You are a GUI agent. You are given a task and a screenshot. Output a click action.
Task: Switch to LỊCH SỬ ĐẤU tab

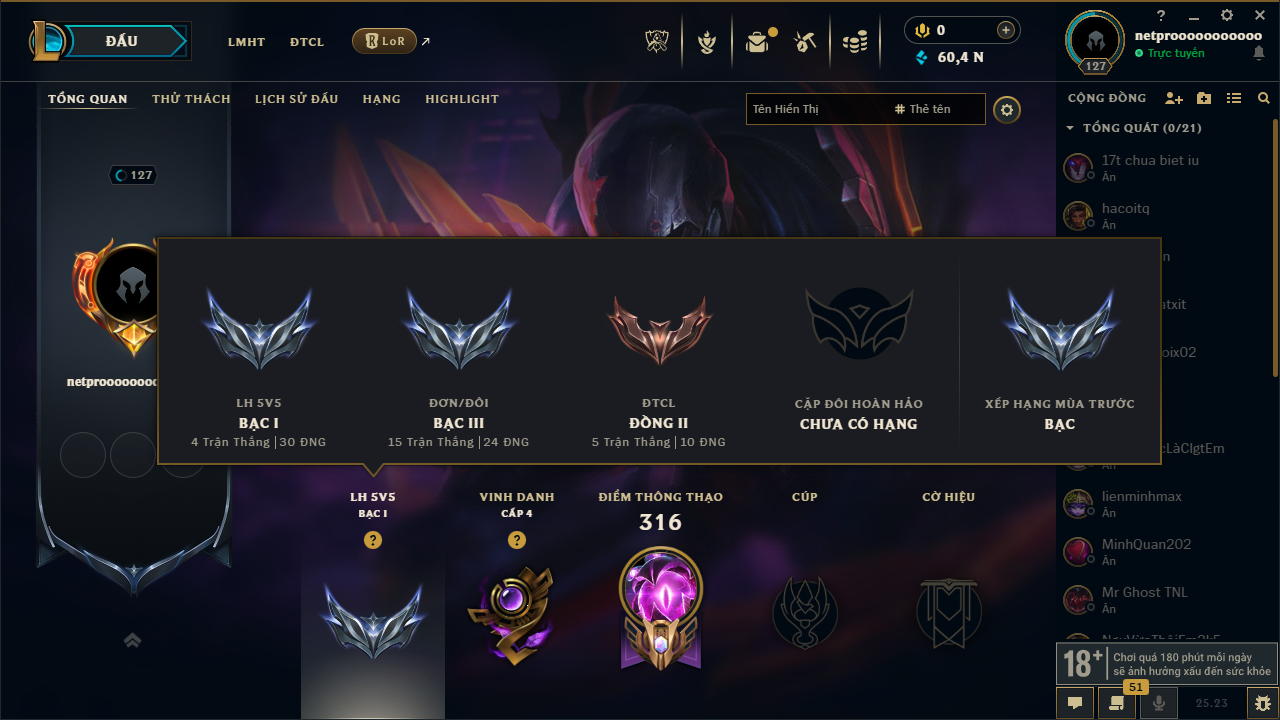click(296, 99)
